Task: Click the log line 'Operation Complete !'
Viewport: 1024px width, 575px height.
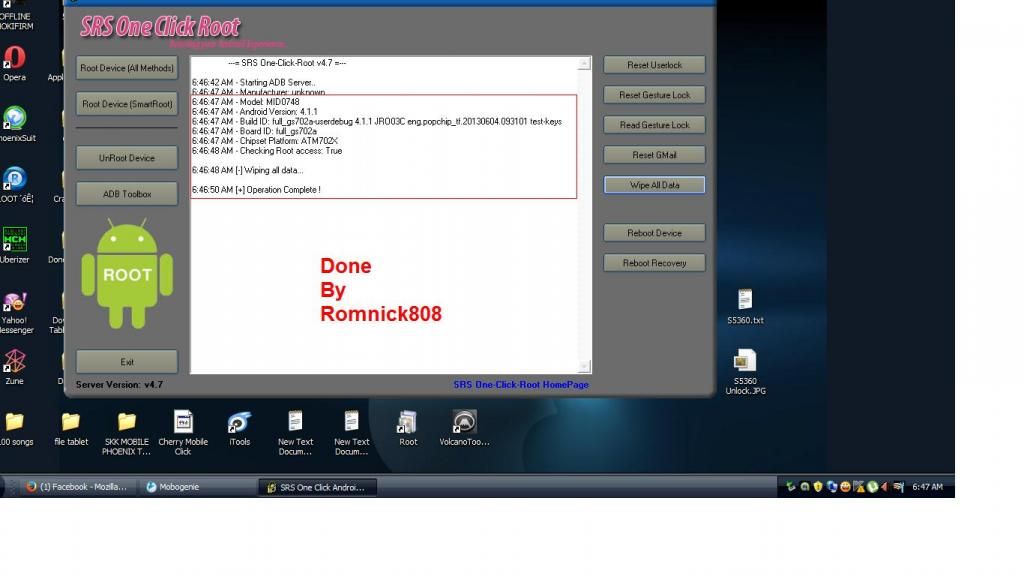Action: pyautogui.click(x=256, y=190)
